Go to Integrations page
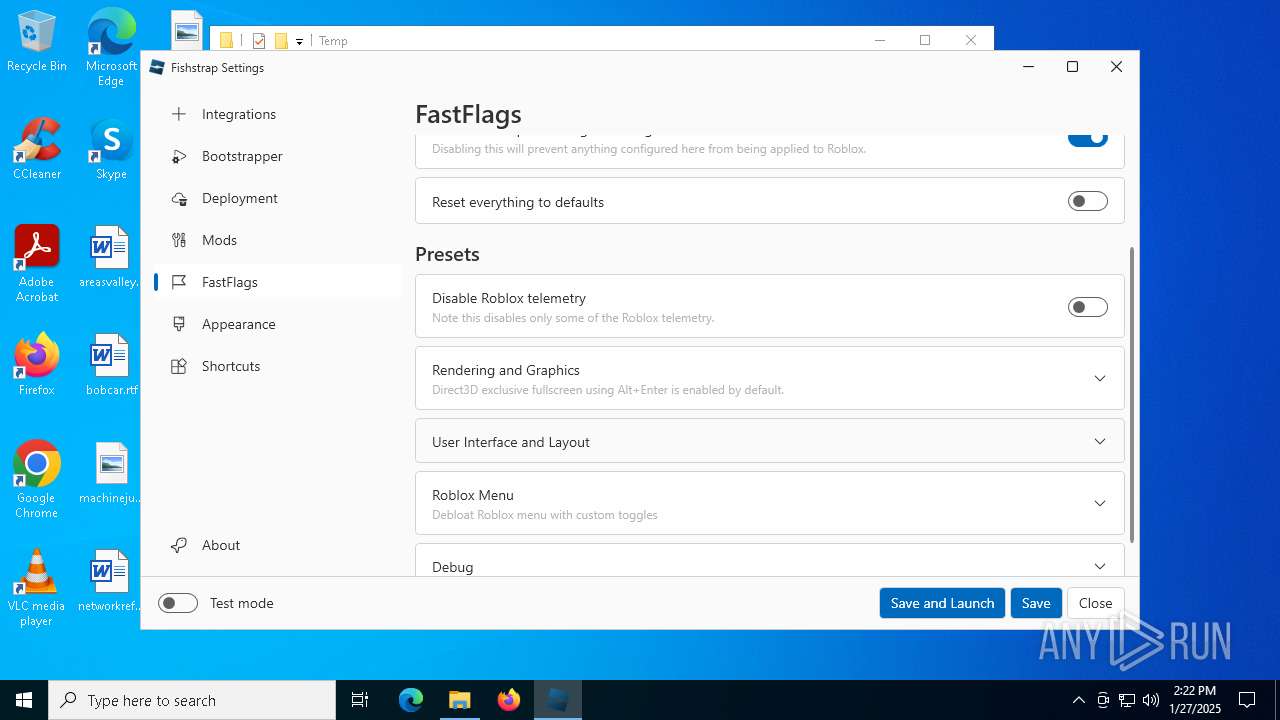The height and width of the screenshot is (720, 1280). (277, 114)
